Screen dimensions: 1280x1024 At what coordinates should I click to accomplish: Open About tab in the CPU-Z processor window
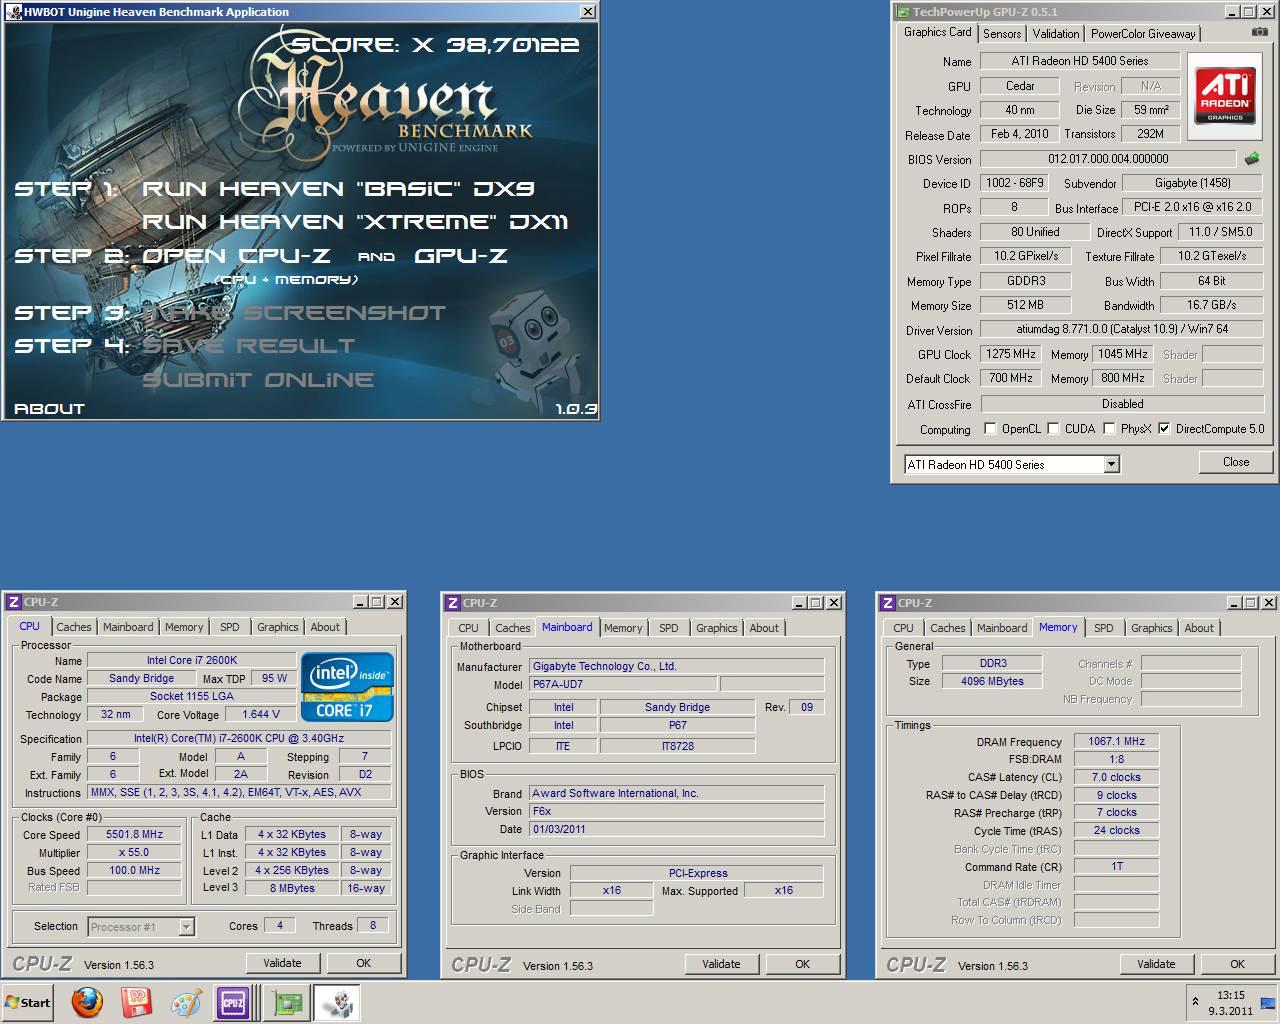pos(325,627)
